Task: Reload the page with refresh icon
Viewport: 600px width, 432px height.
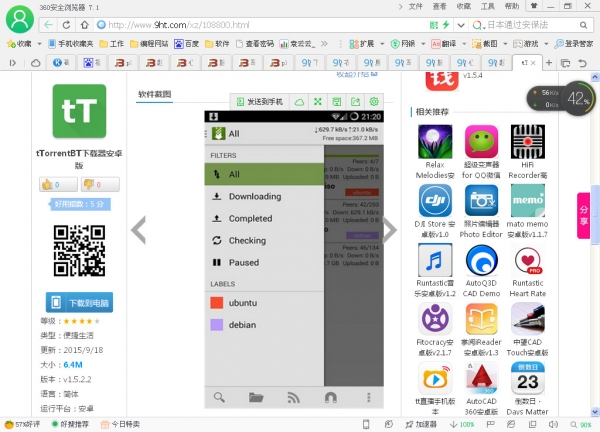Action: [66, 25]
